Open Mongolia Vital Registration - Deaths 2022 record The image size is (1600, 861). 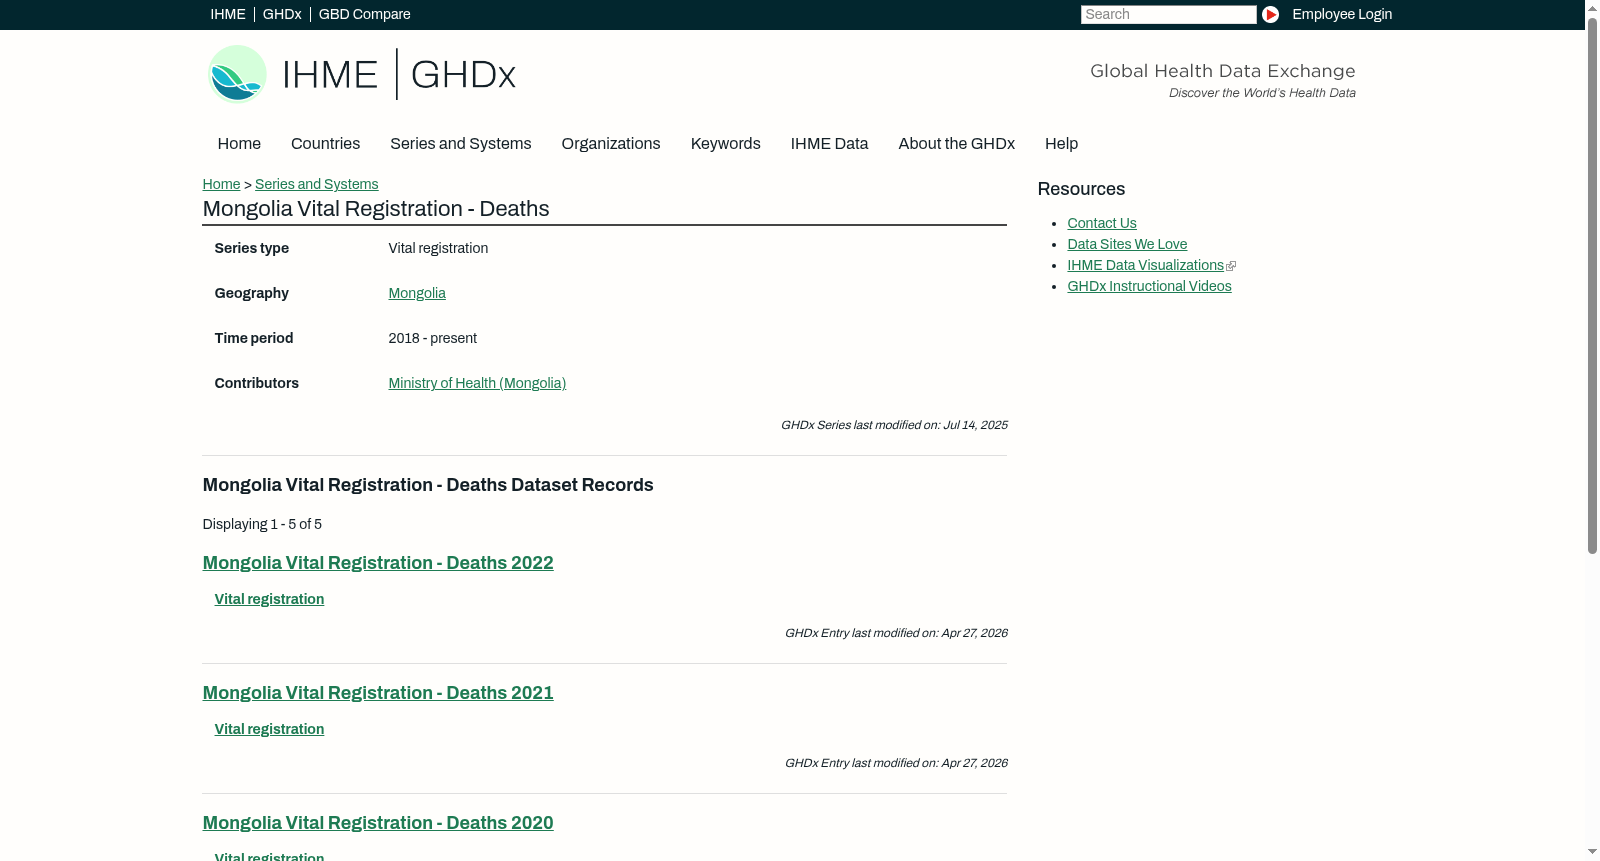point(378,563)
